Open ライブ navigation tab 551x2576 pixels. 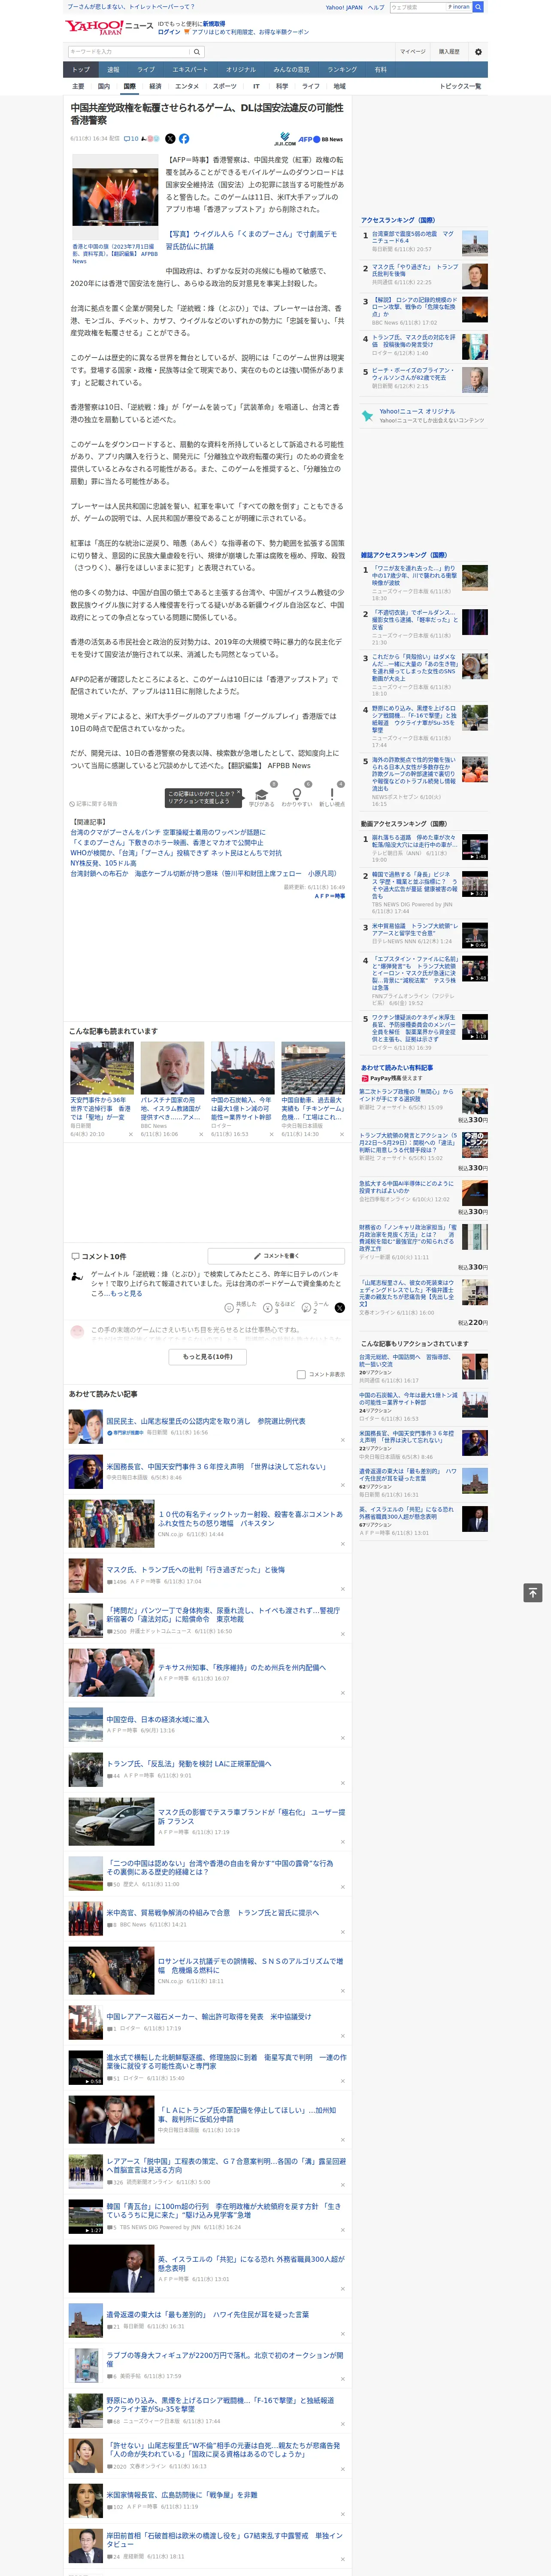coord(146,69)
